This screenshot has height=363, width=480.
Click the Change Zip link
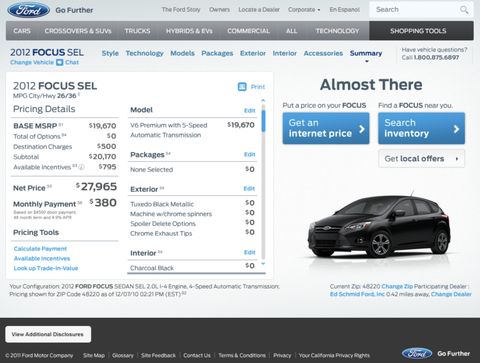click(x=397, y=286)
